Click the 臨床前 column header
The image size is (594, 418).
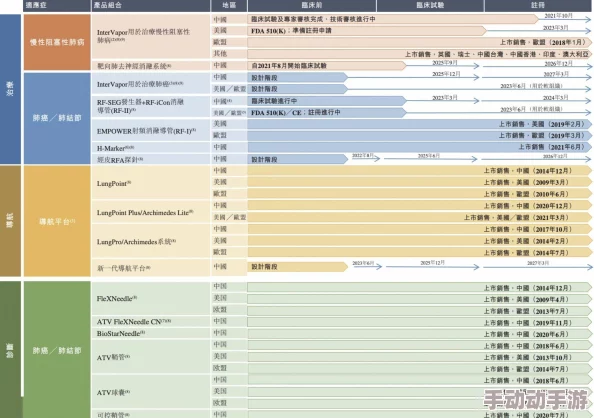pos(311,5)
